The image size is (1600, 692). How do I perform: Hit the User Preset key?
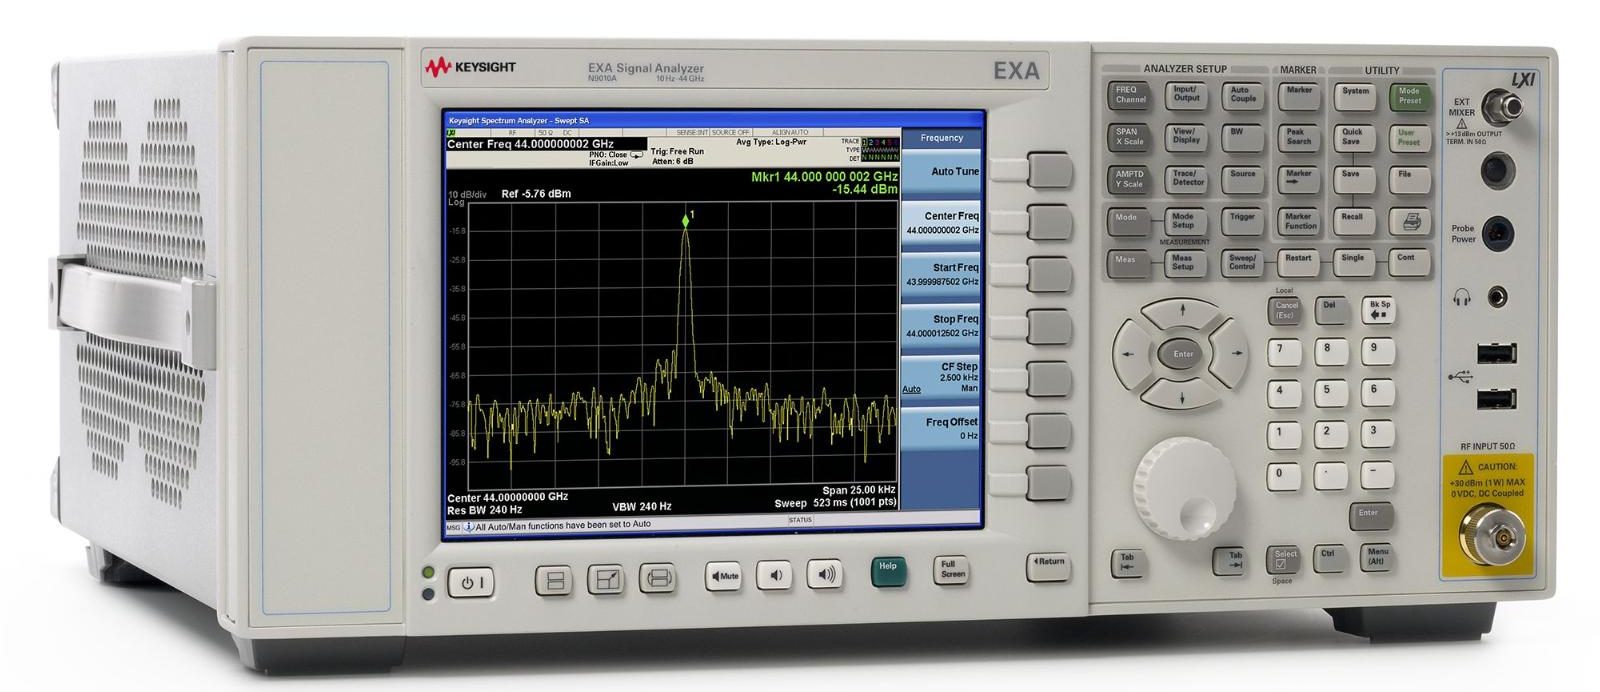click(x=1409, y=137)
